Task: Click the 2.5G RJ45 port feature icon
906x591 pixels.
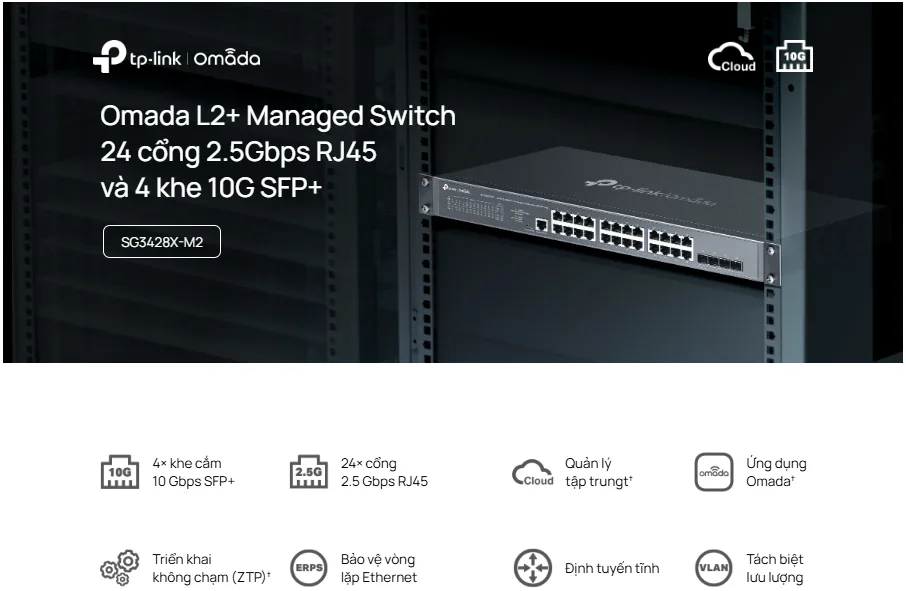Action: (x=309, y=471)
